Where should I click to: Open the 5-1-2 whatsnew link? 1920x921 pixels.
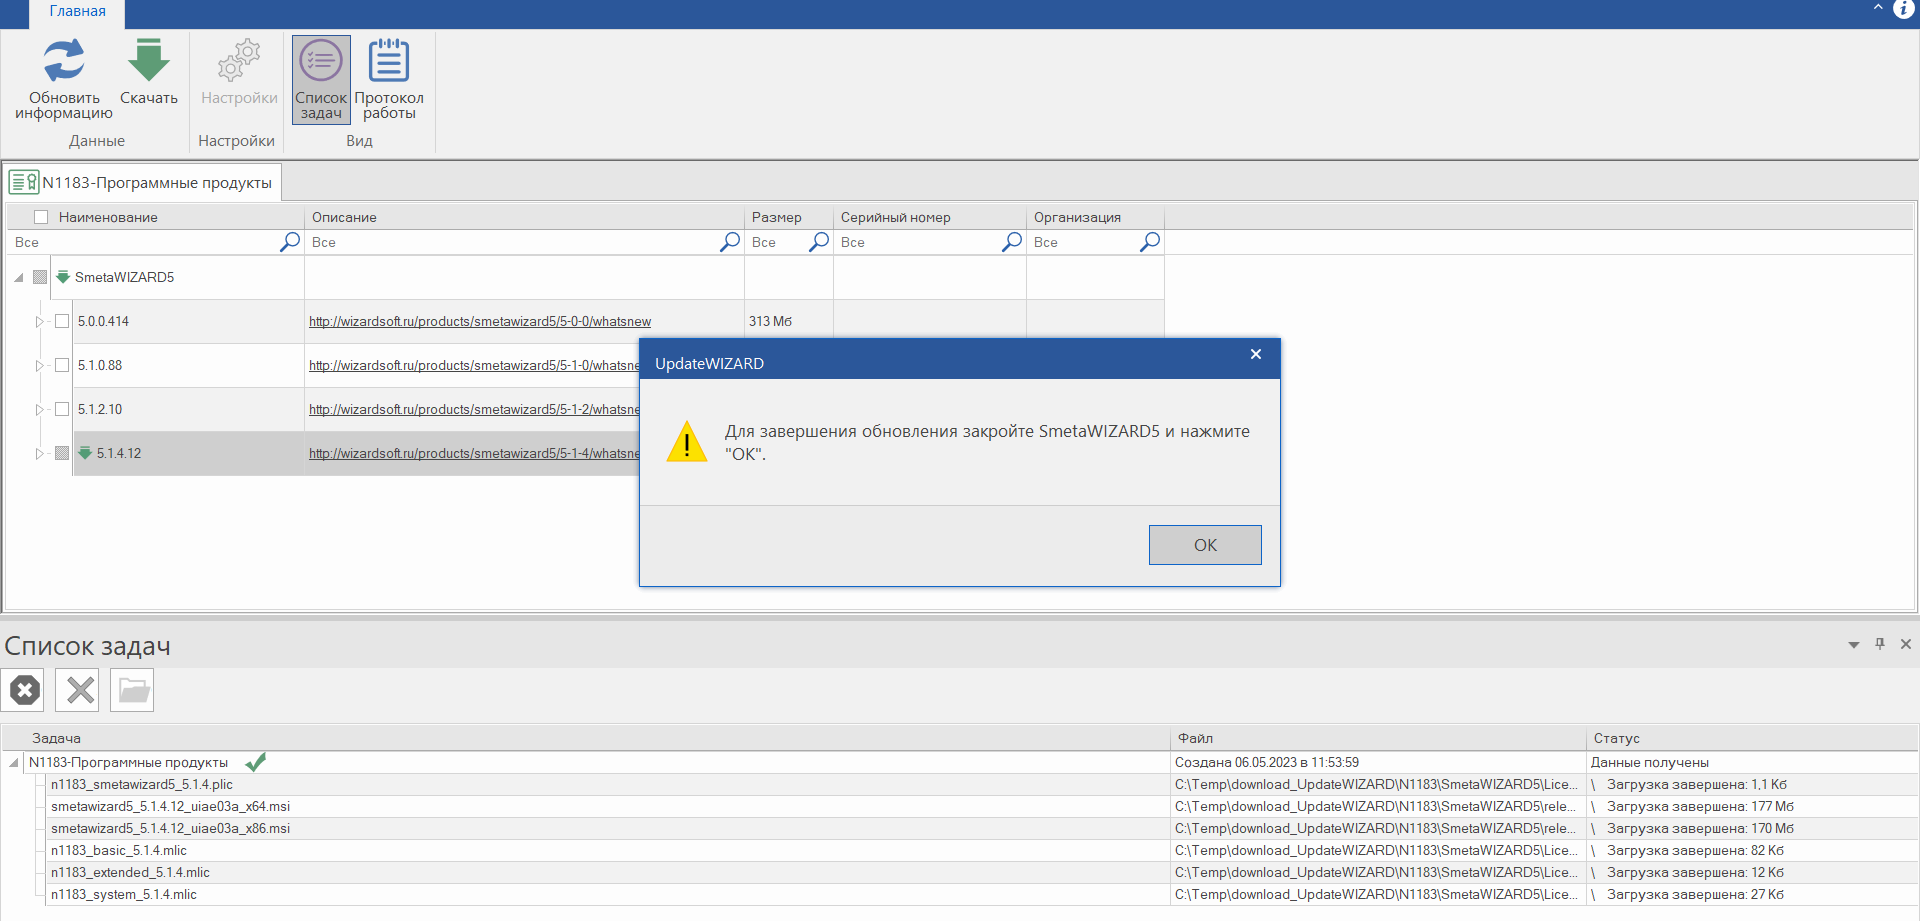474,409
